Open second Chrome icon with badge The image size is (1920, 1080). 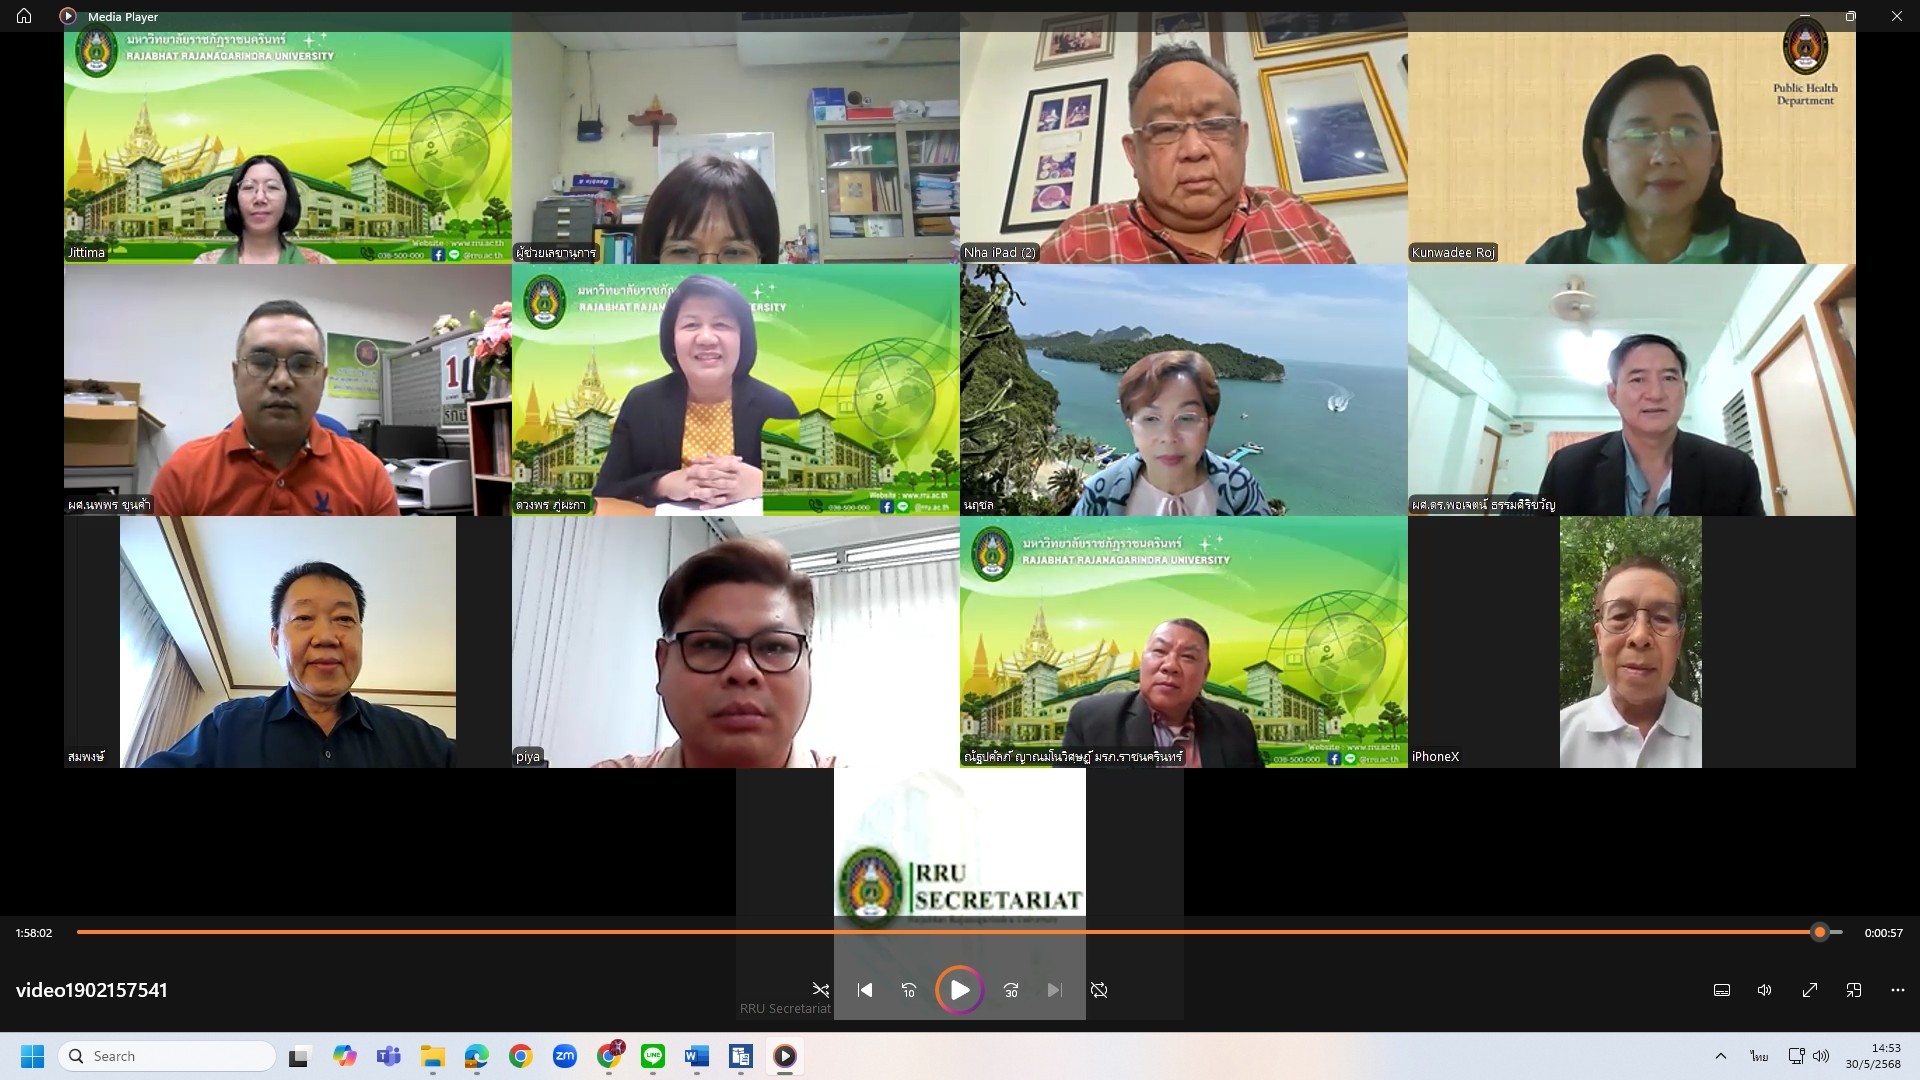[x=609, y=1056]
